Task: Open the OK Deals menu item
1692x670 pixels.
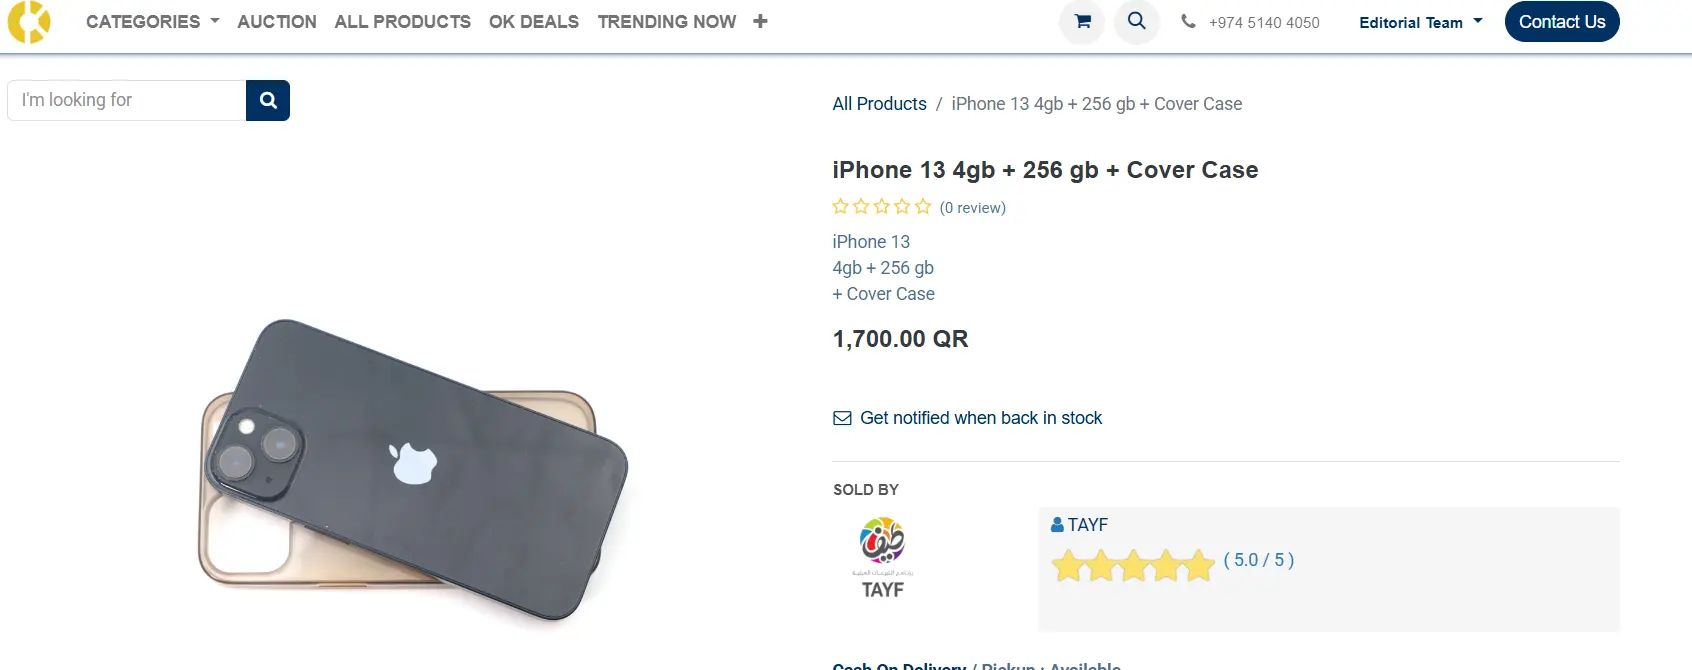Action: point(534,22)
